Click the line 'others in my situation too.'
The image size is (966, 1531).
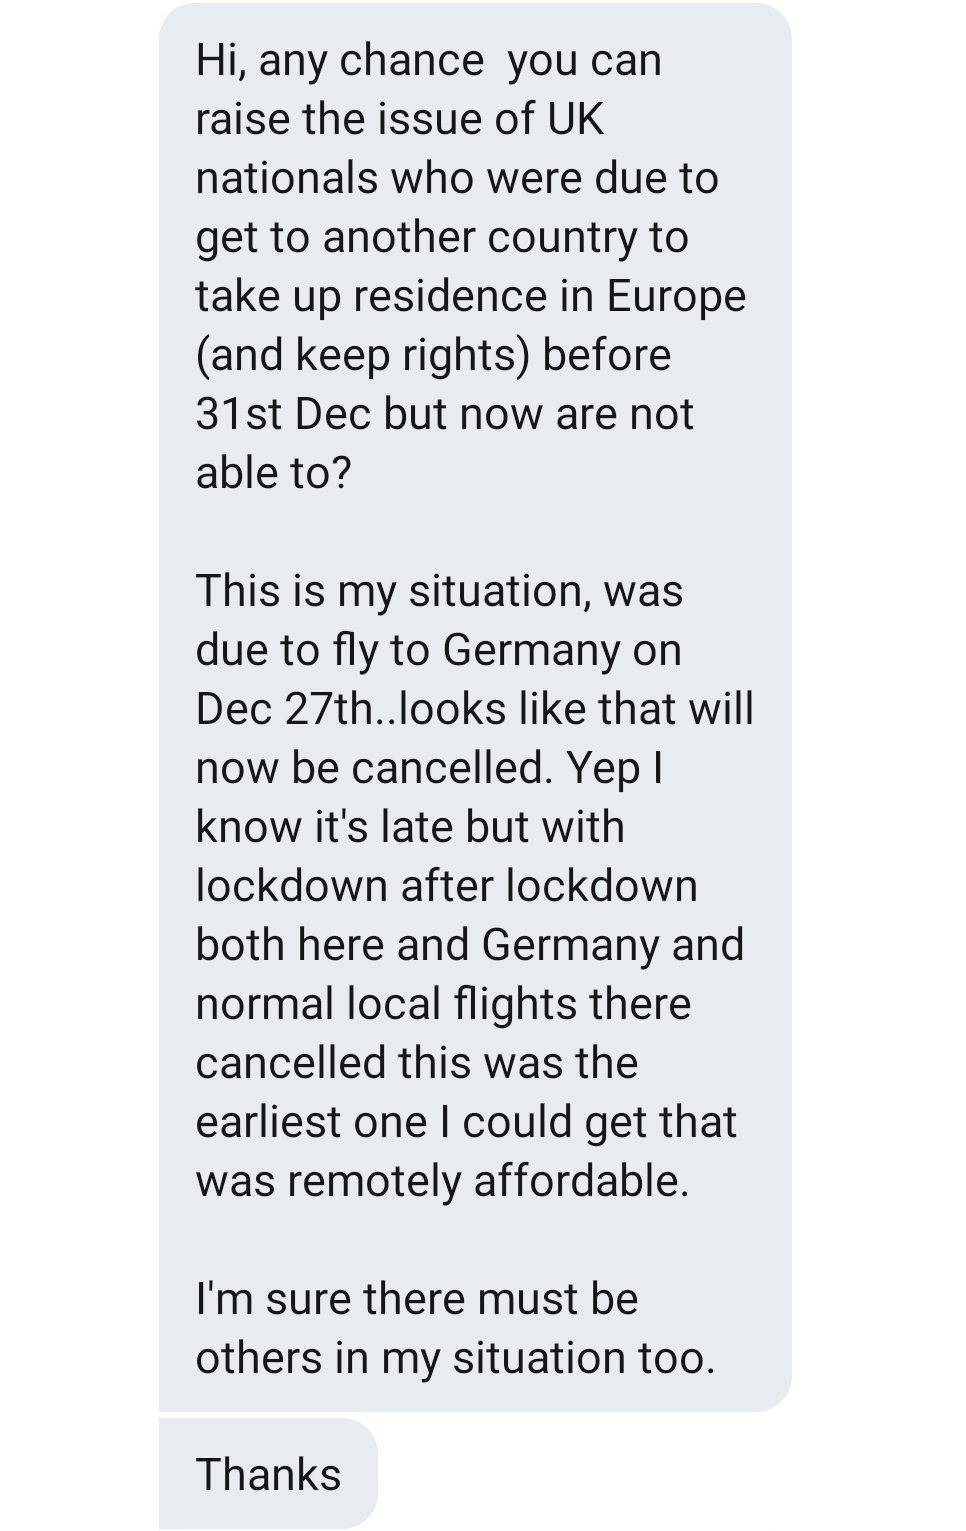point(456,1358)
